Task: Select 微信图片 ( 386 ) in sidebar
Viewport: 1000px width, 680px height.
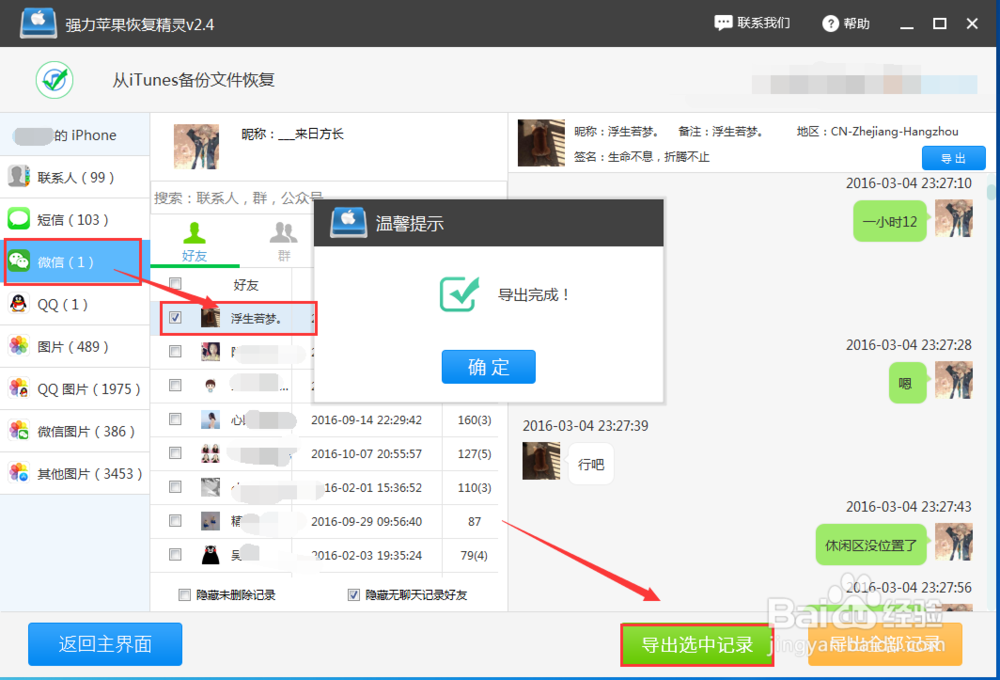Action: (75, 431)
